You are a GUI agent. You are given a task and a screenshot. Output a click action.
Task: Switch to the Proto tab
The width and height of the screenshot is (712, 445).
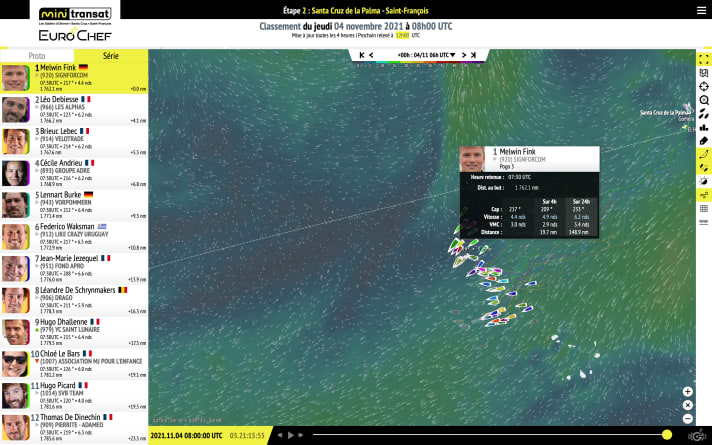pyautogui.click(x=37, y=57)
